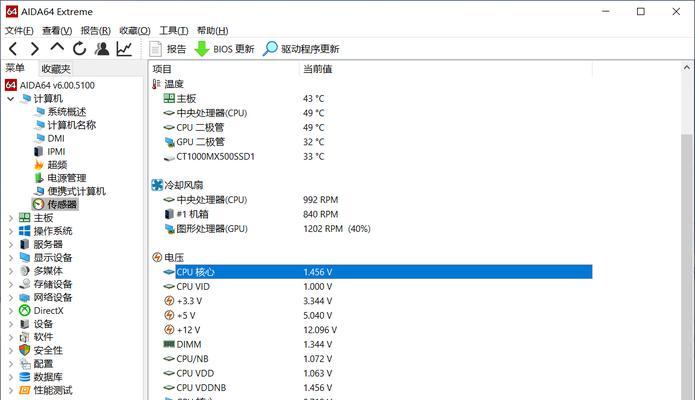Click the 便携式计算机 icon
Screen dimensions: 695x400
click(x=39, y=191)
